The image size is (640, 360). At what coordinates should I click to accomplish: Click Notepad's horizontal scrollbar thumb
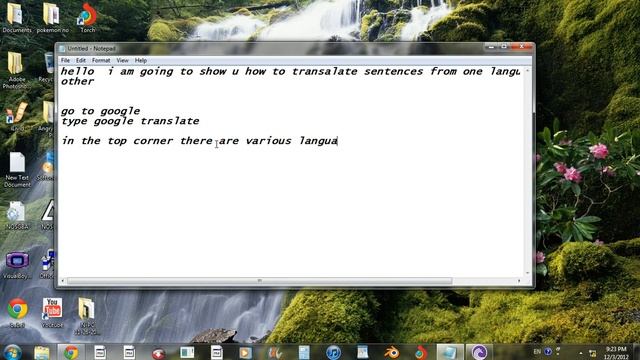point(260,281)
